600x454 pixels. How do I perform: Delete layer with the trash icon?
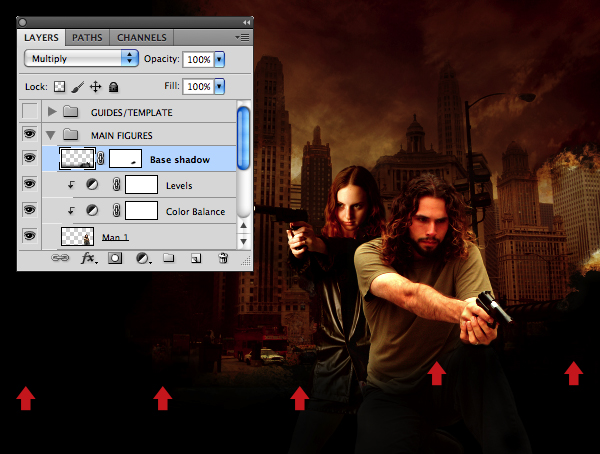(x=223, y=258)
